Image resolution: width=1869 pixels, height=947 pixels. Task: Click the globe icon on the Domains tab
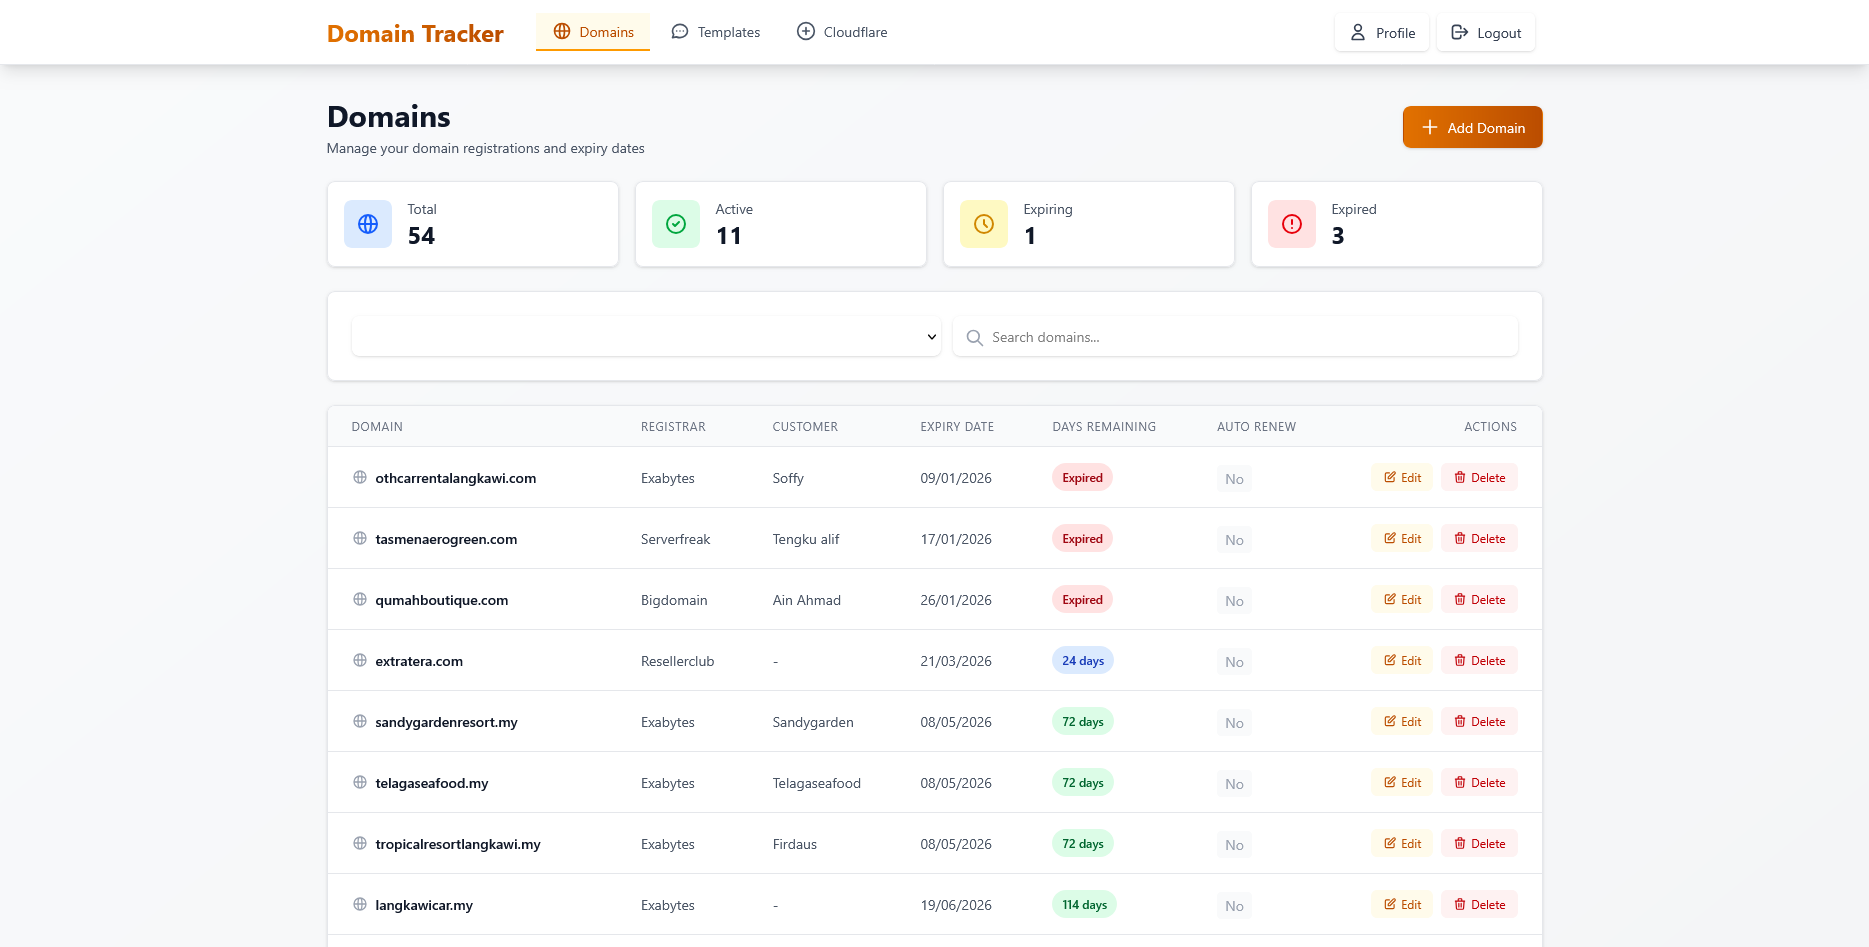[x=561, y=31]
